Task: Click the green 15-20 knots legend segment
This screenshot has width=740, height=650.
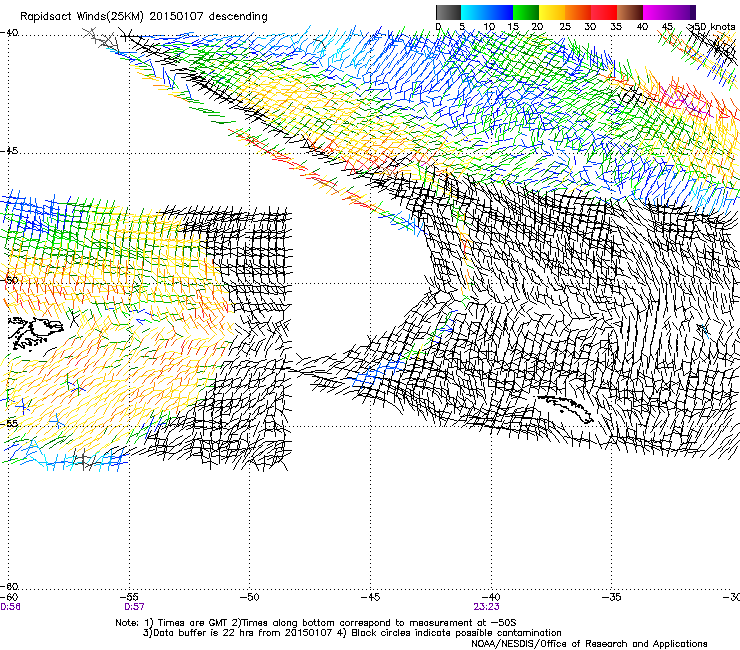Action: click(526, 12)
